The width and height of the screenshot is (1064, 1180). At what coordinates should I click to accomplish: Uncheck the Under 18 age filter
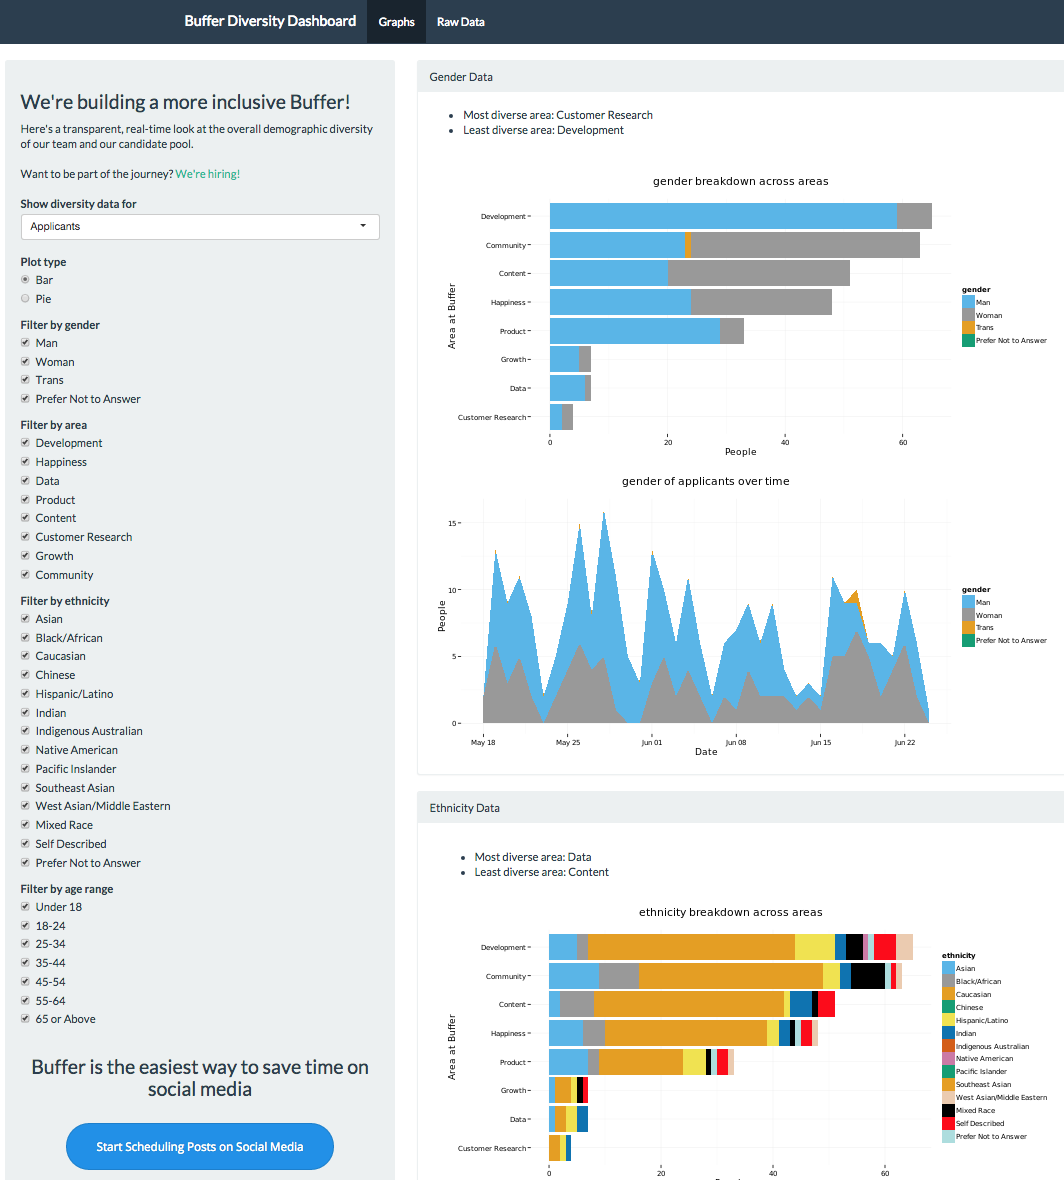point(26,907)
